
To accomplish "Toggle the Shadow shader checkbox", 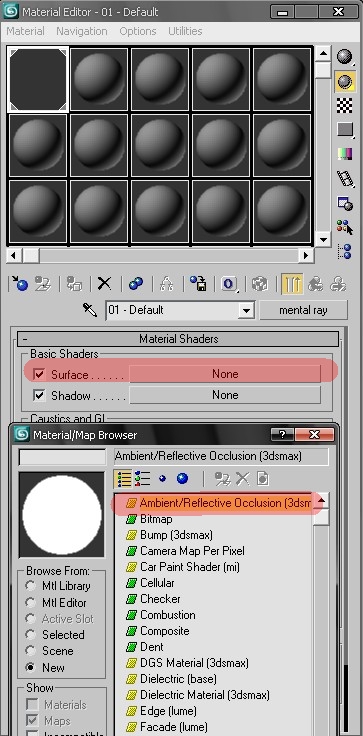I will [39, 395].
